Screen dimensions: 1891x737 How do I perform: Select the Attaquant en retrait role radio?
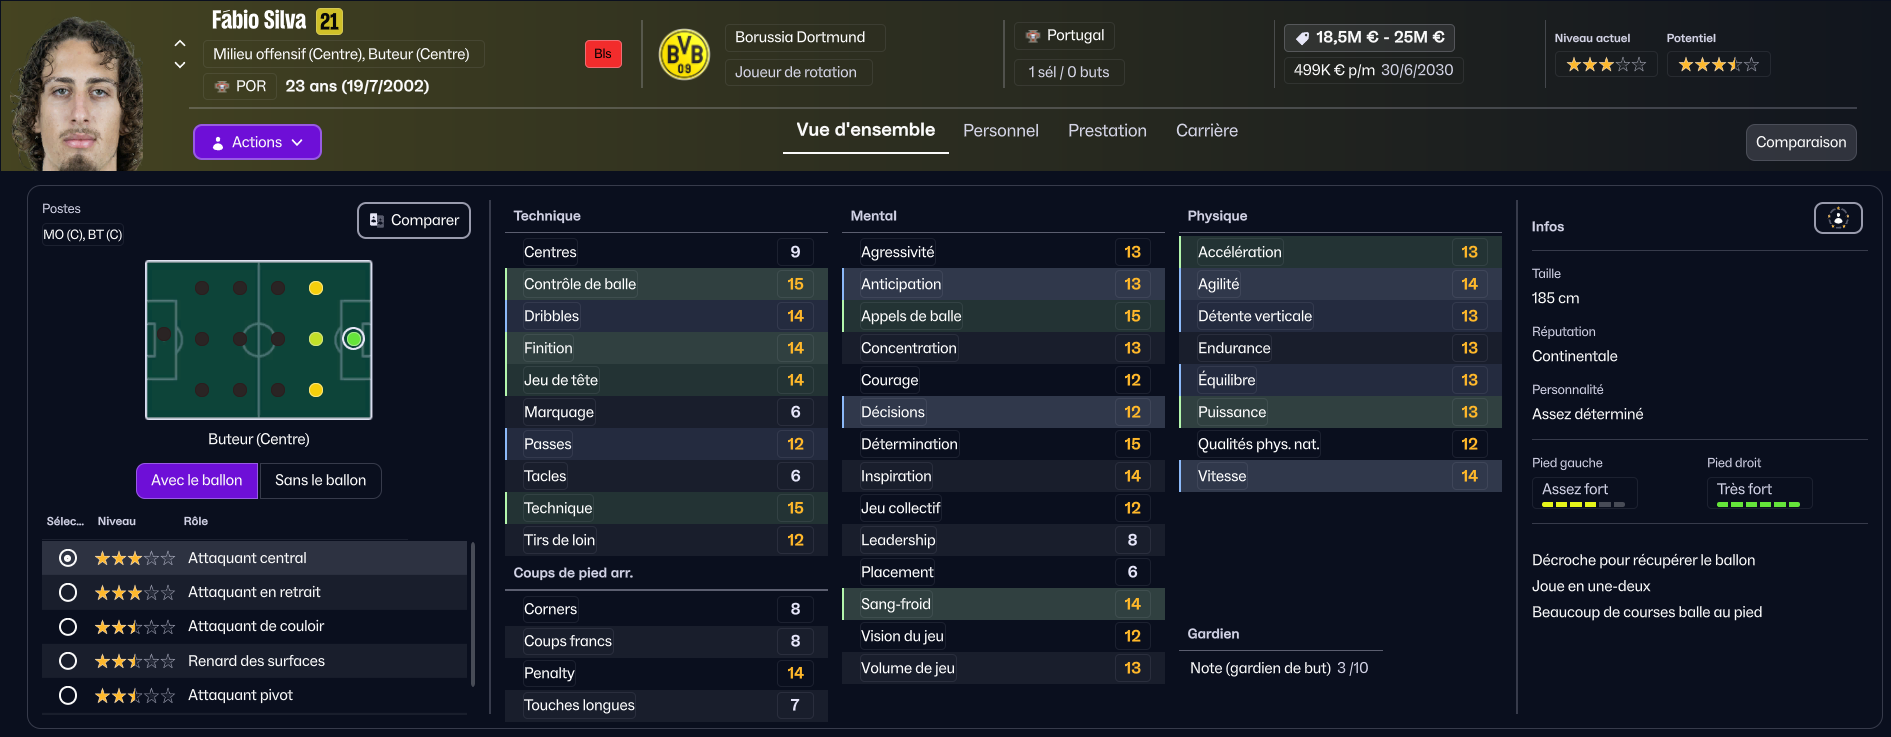[x=68, y=593]
